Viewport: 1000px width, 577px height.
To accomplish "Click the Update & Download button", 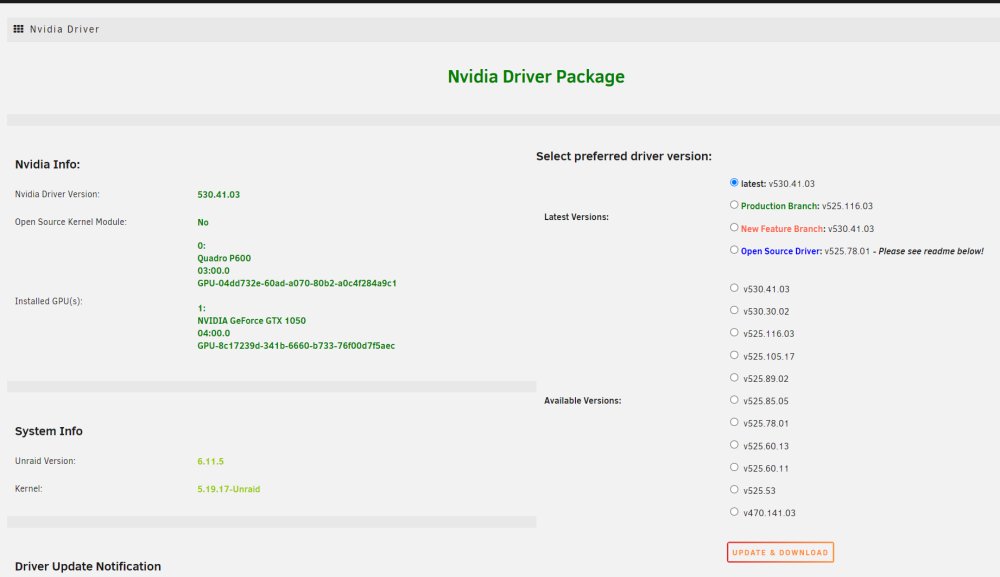I will coord(780,552).
